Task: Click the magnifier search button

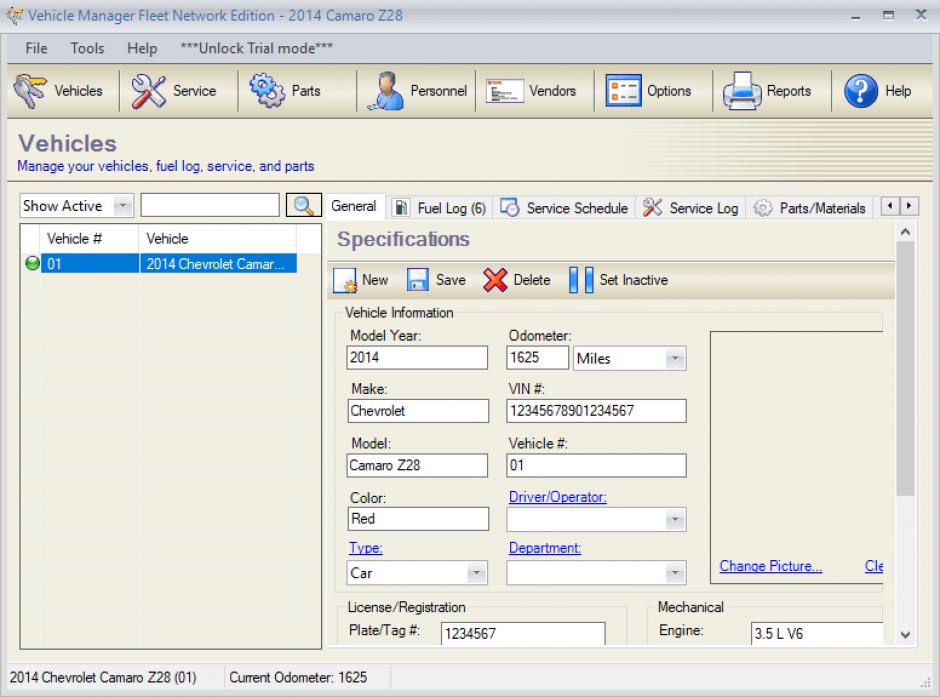Action: pos(304,206)
